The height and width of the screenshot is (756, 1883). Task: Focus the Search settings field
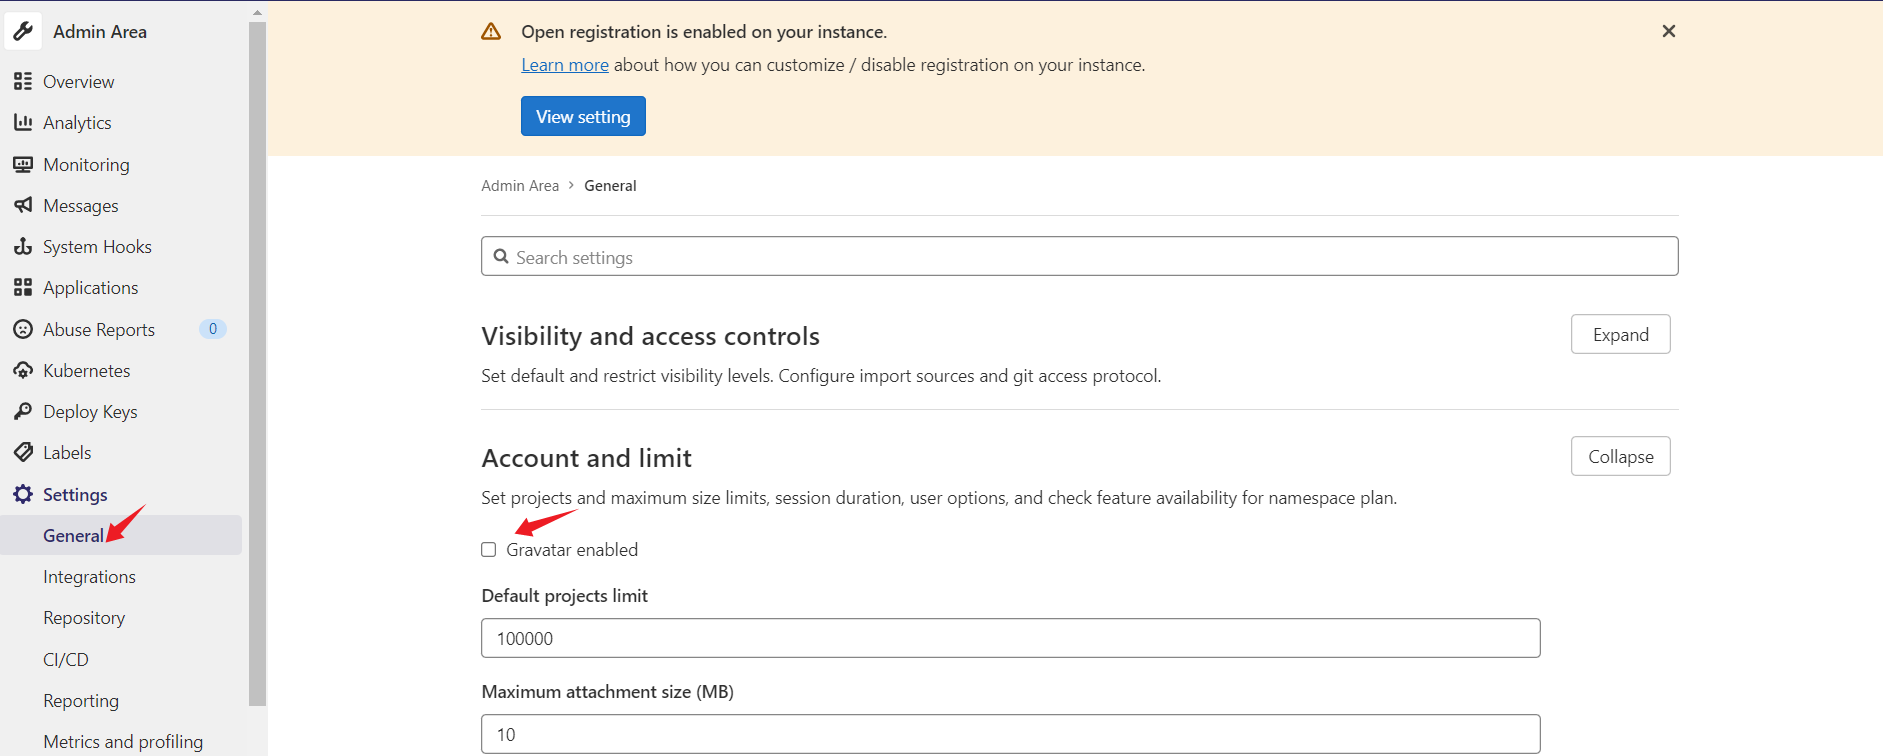pos(1080,257)
